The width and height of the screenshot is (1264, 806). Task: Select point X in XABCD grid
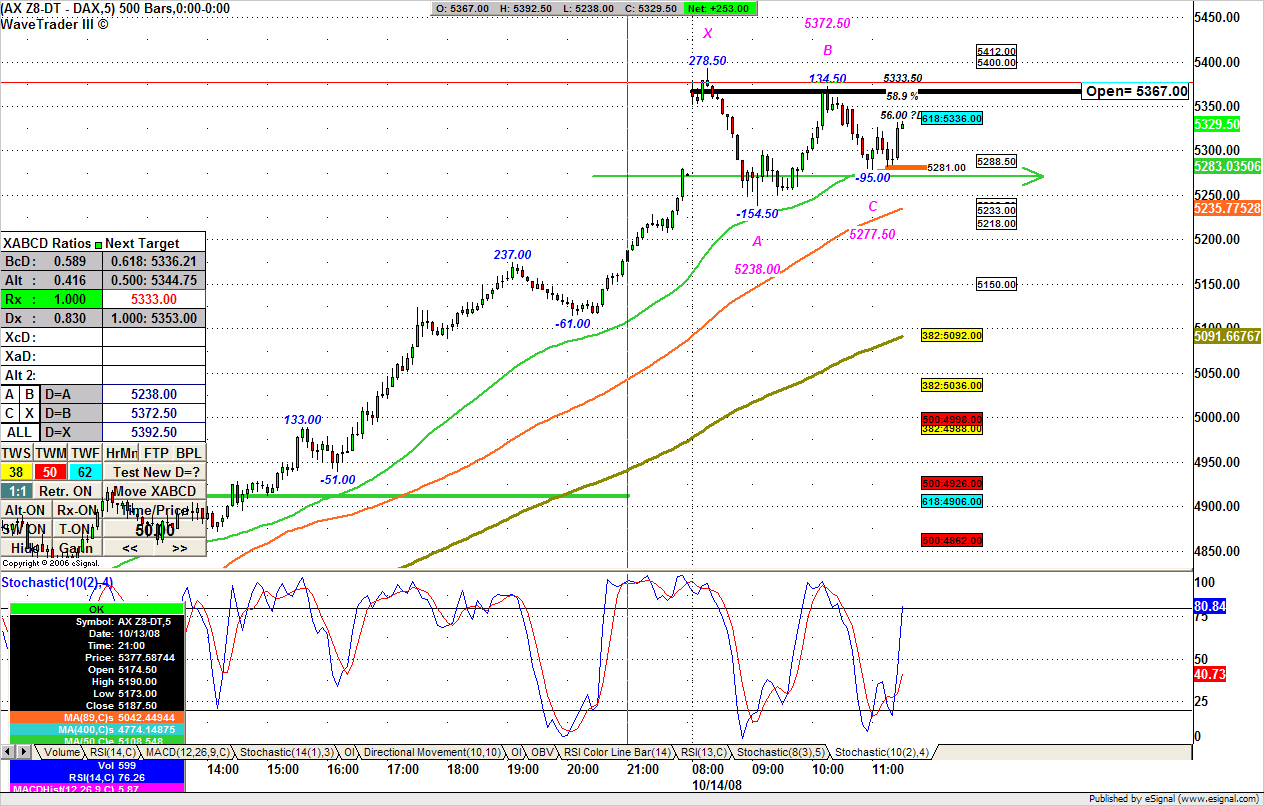(32, 413)
